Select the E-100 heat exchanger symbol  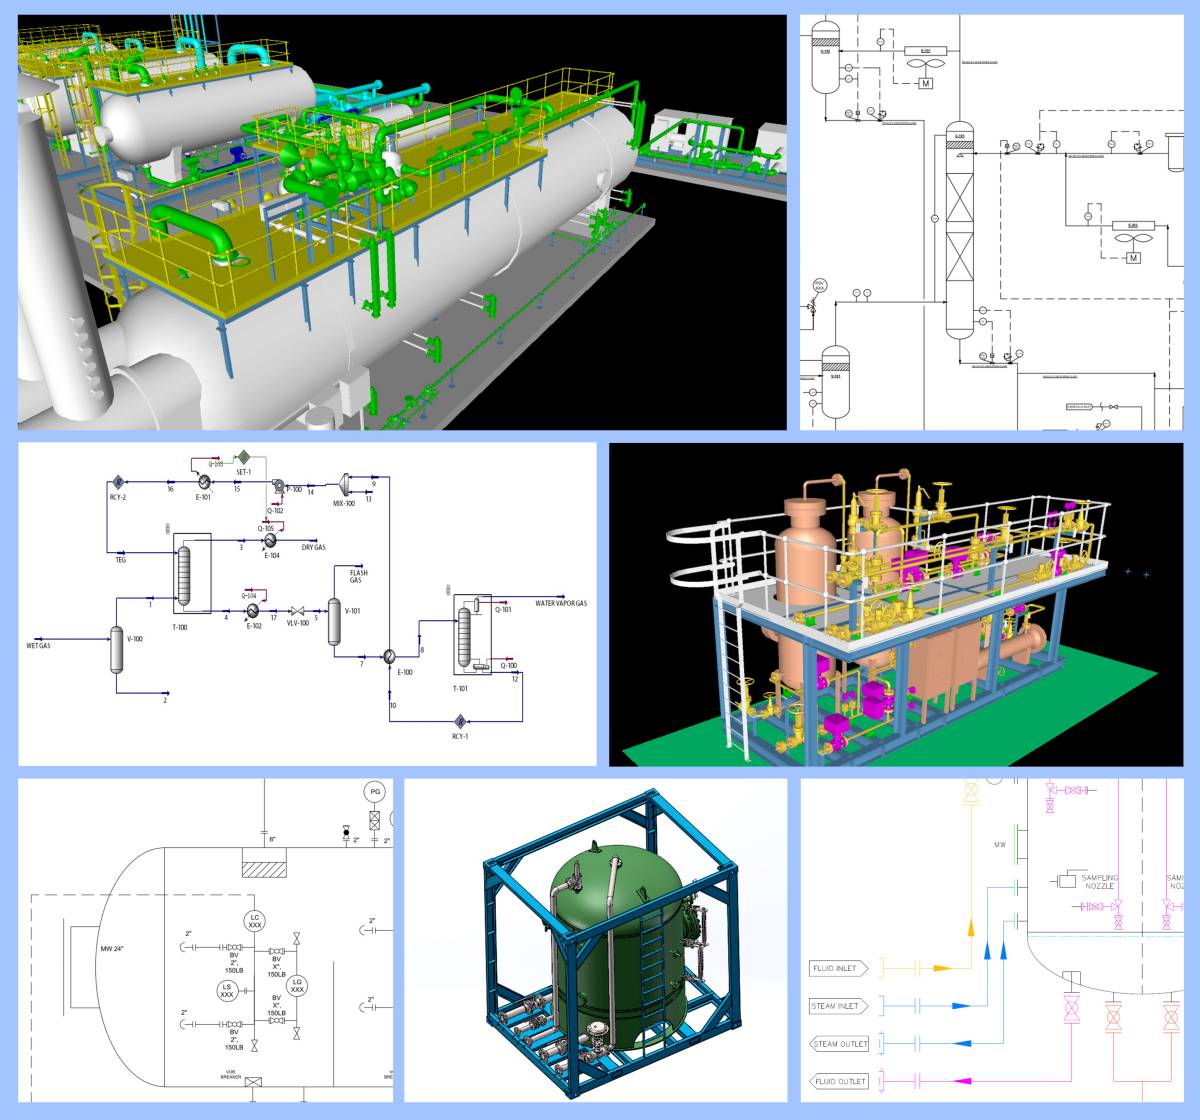(x=388, y=655)
